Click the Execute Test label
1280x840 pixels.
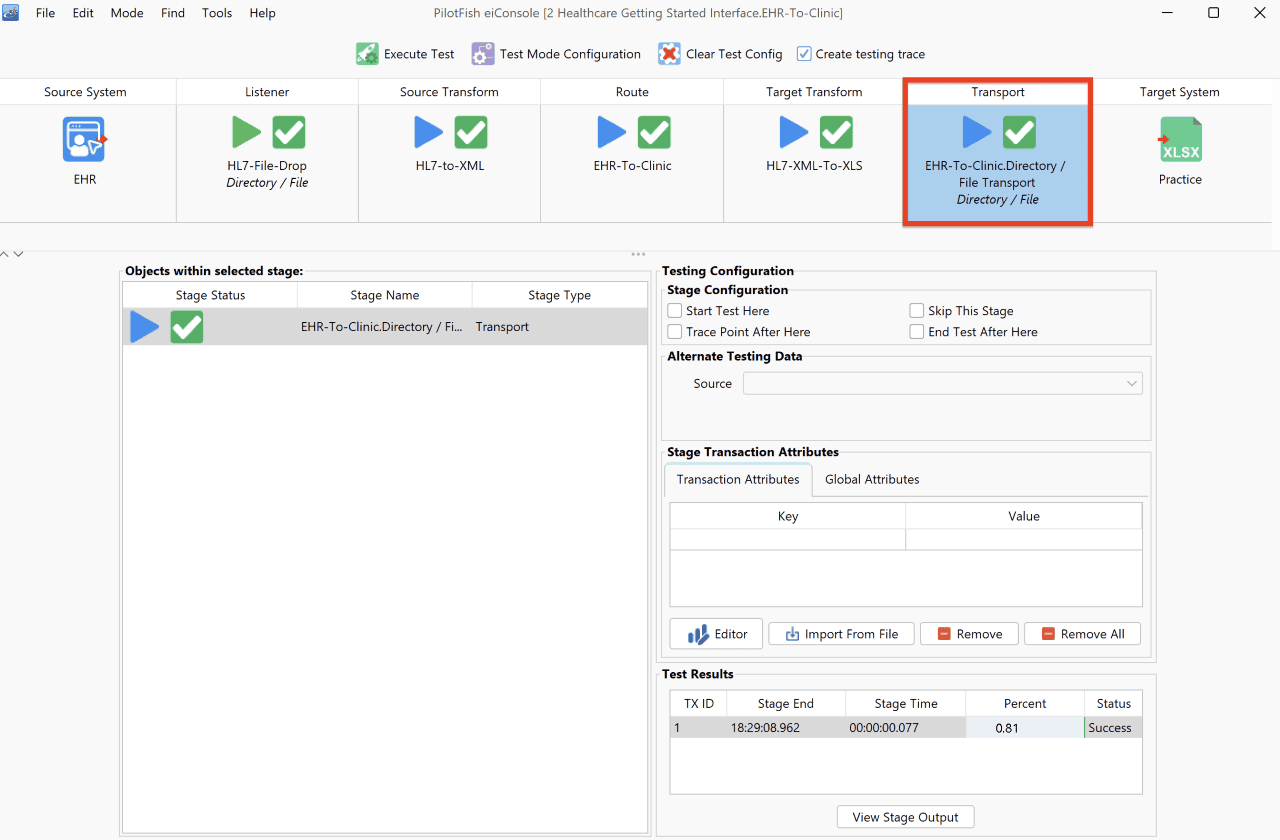pos(419,54)
